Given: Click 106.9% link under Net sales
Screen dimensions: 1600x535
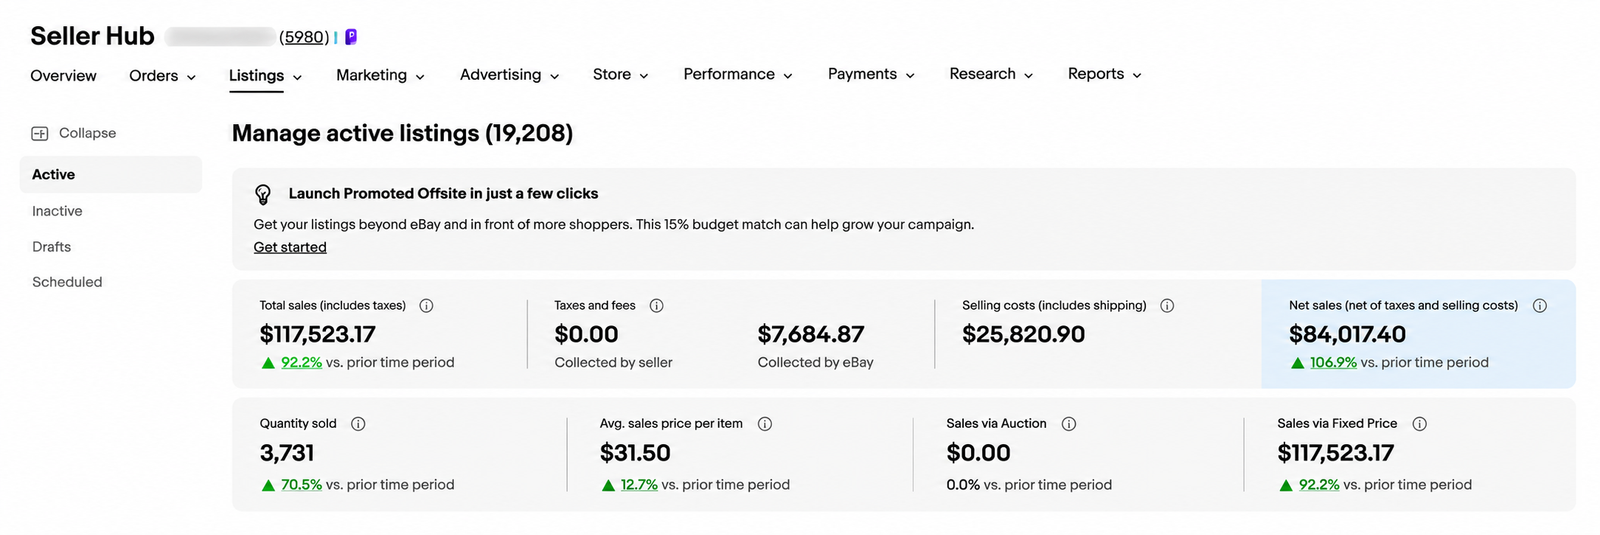Looking at the screenshot, I should click(1333, 363).
